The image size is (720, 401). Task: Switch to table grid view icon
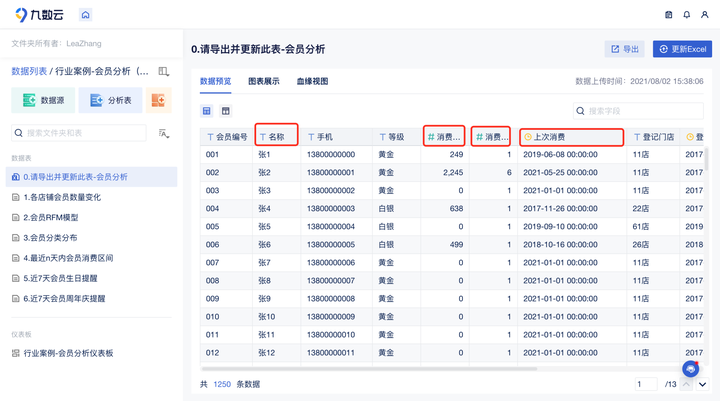click(207, 111)
